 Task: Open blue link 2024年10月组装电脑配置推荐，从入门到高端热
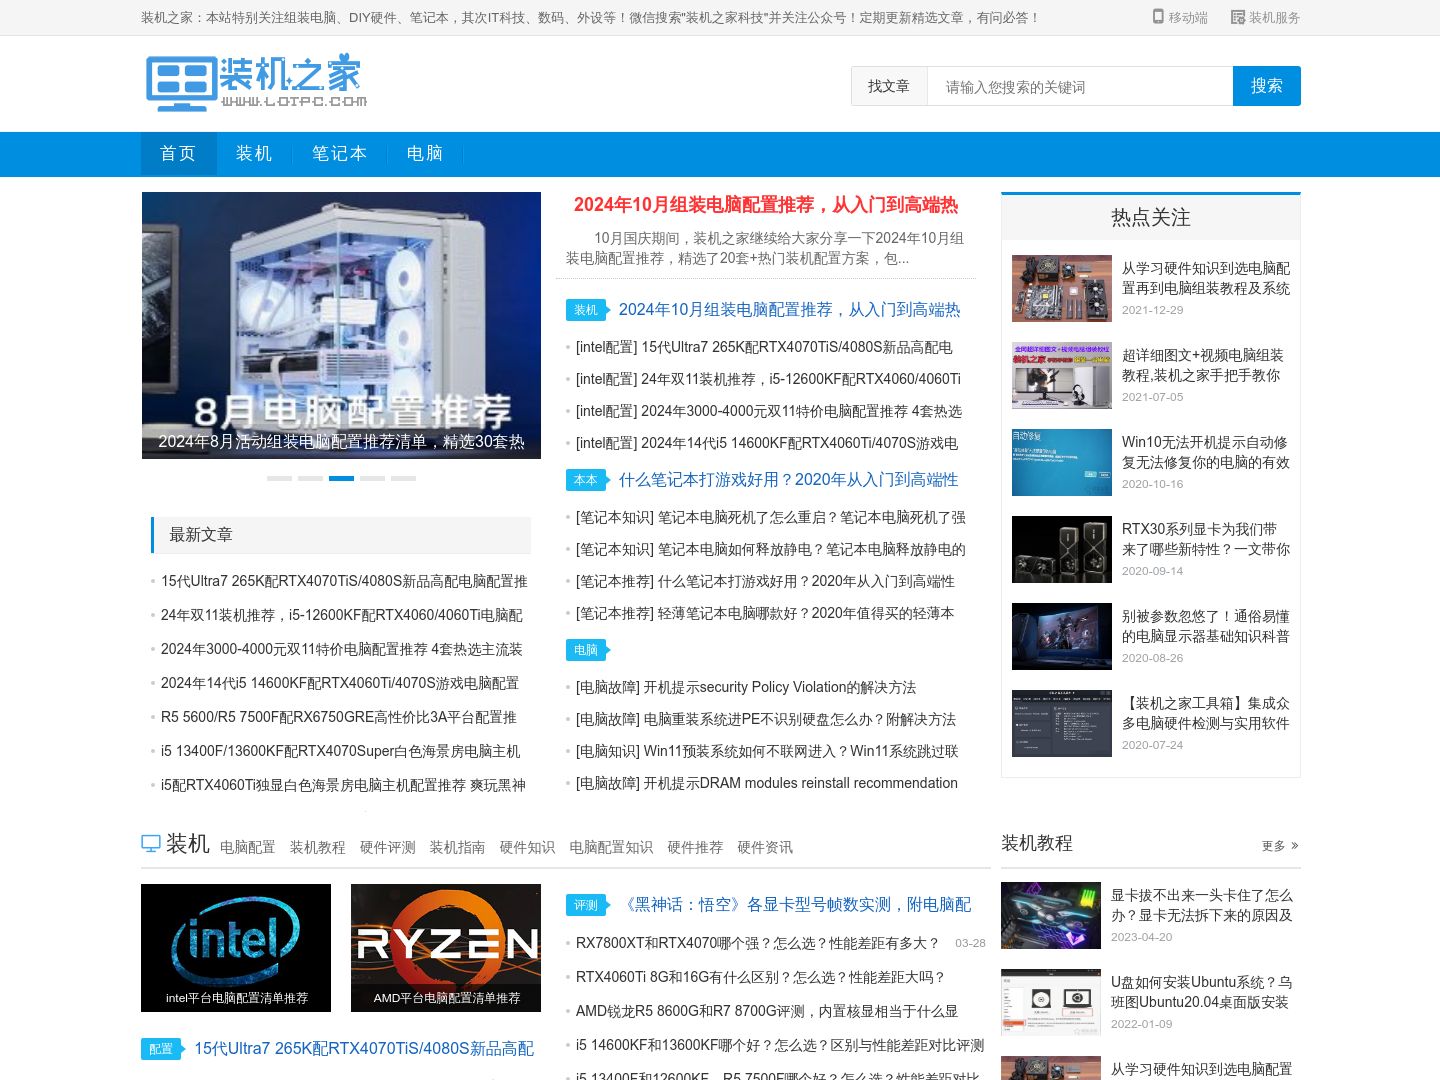point(789,310)
